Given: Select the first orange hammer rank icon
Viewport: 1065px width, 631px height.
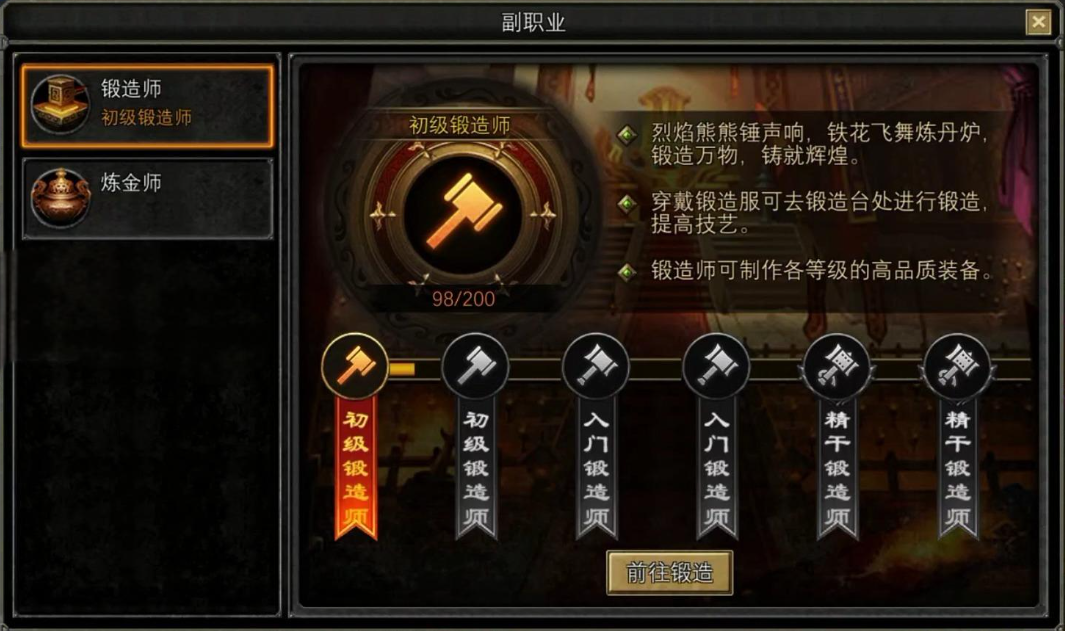Looking at the screenshot, I should [355, 366].
